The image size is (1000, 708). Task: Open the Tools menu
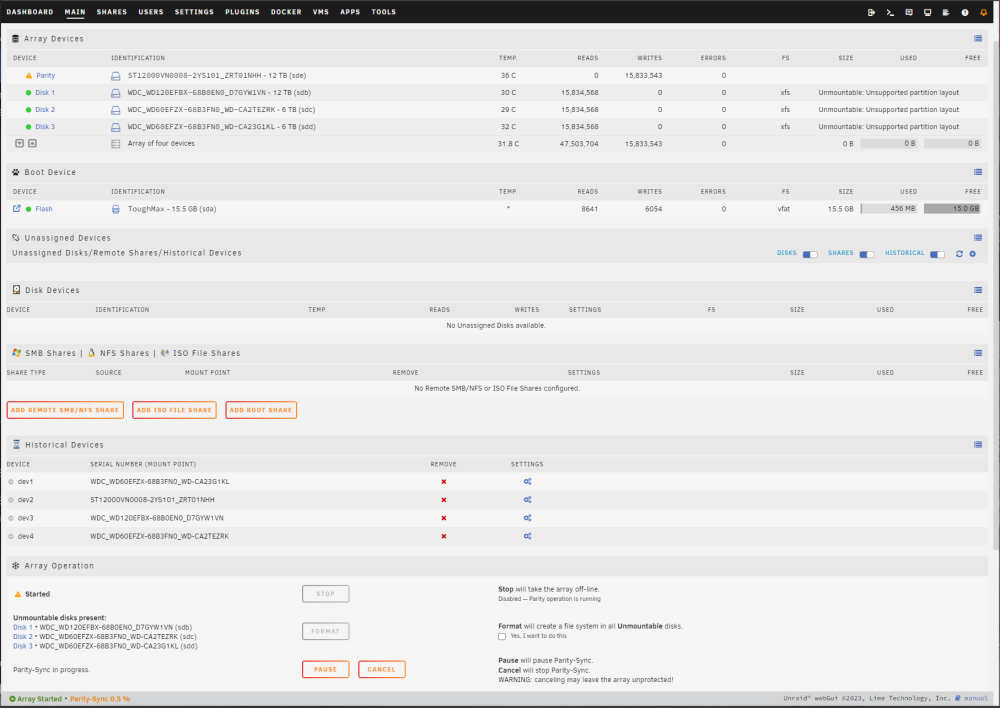pos(384,12)
